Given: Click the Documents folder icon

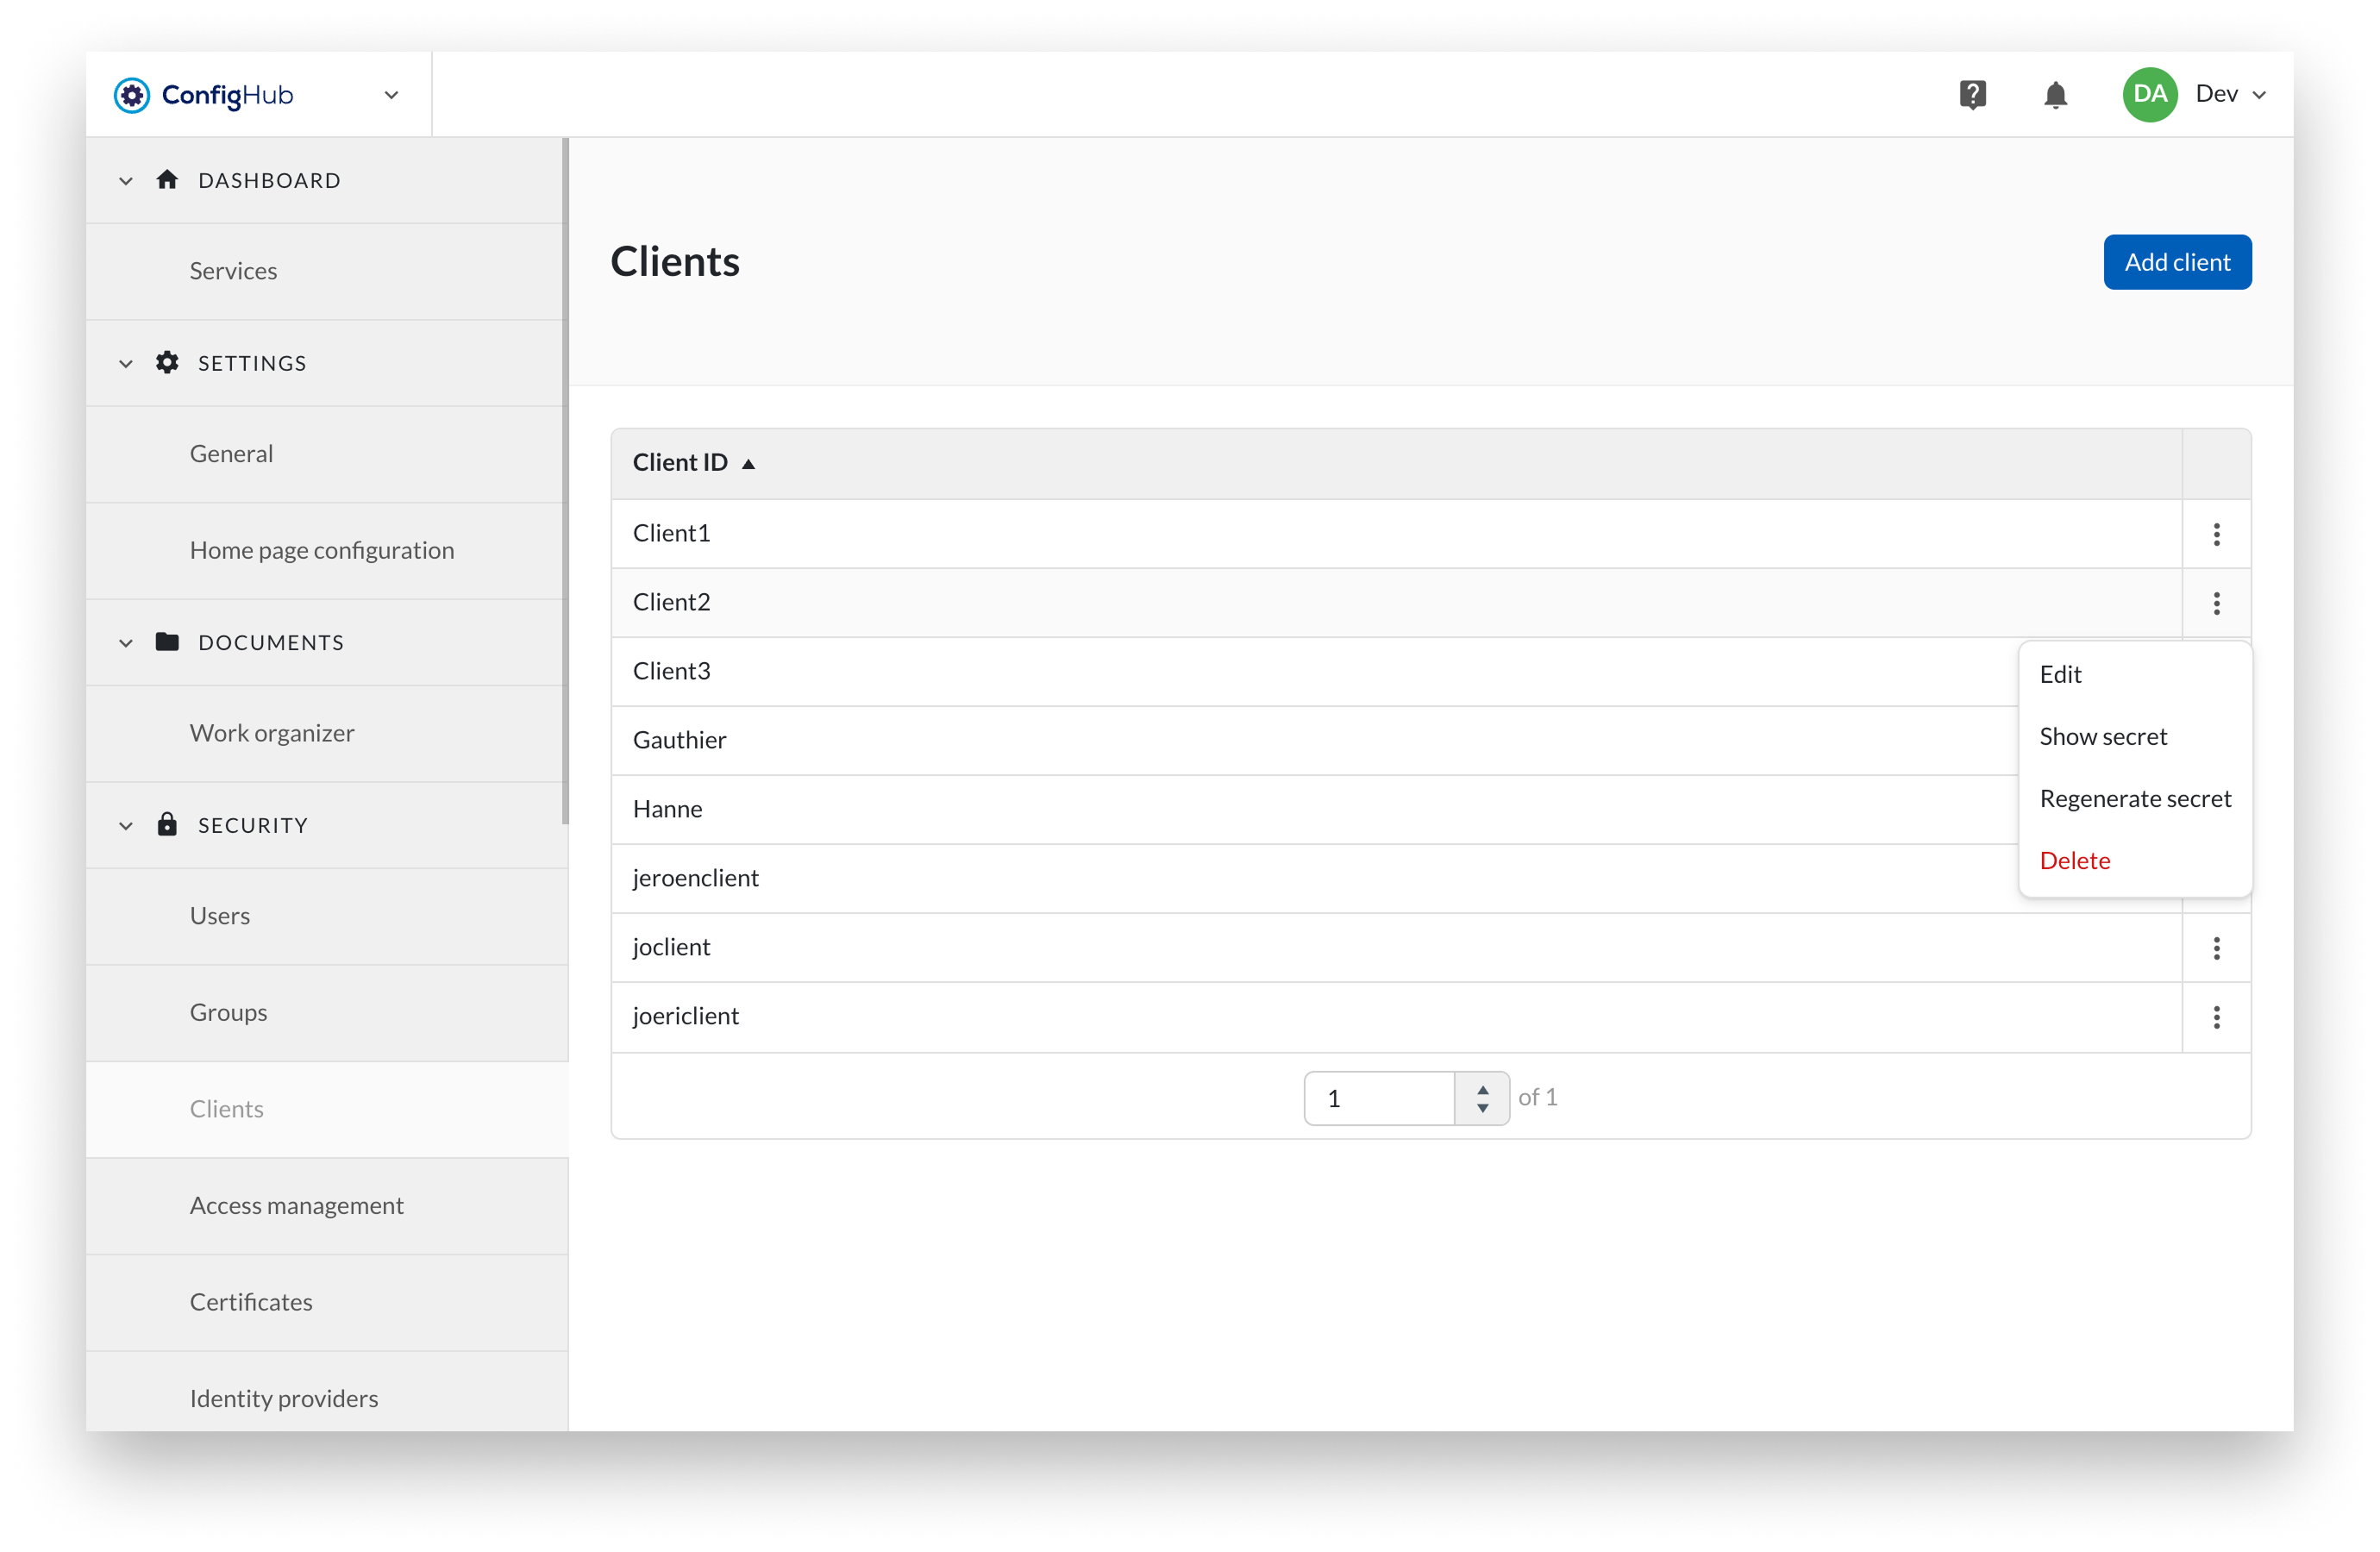Looking at the screenshot, I should click(167, 641).
